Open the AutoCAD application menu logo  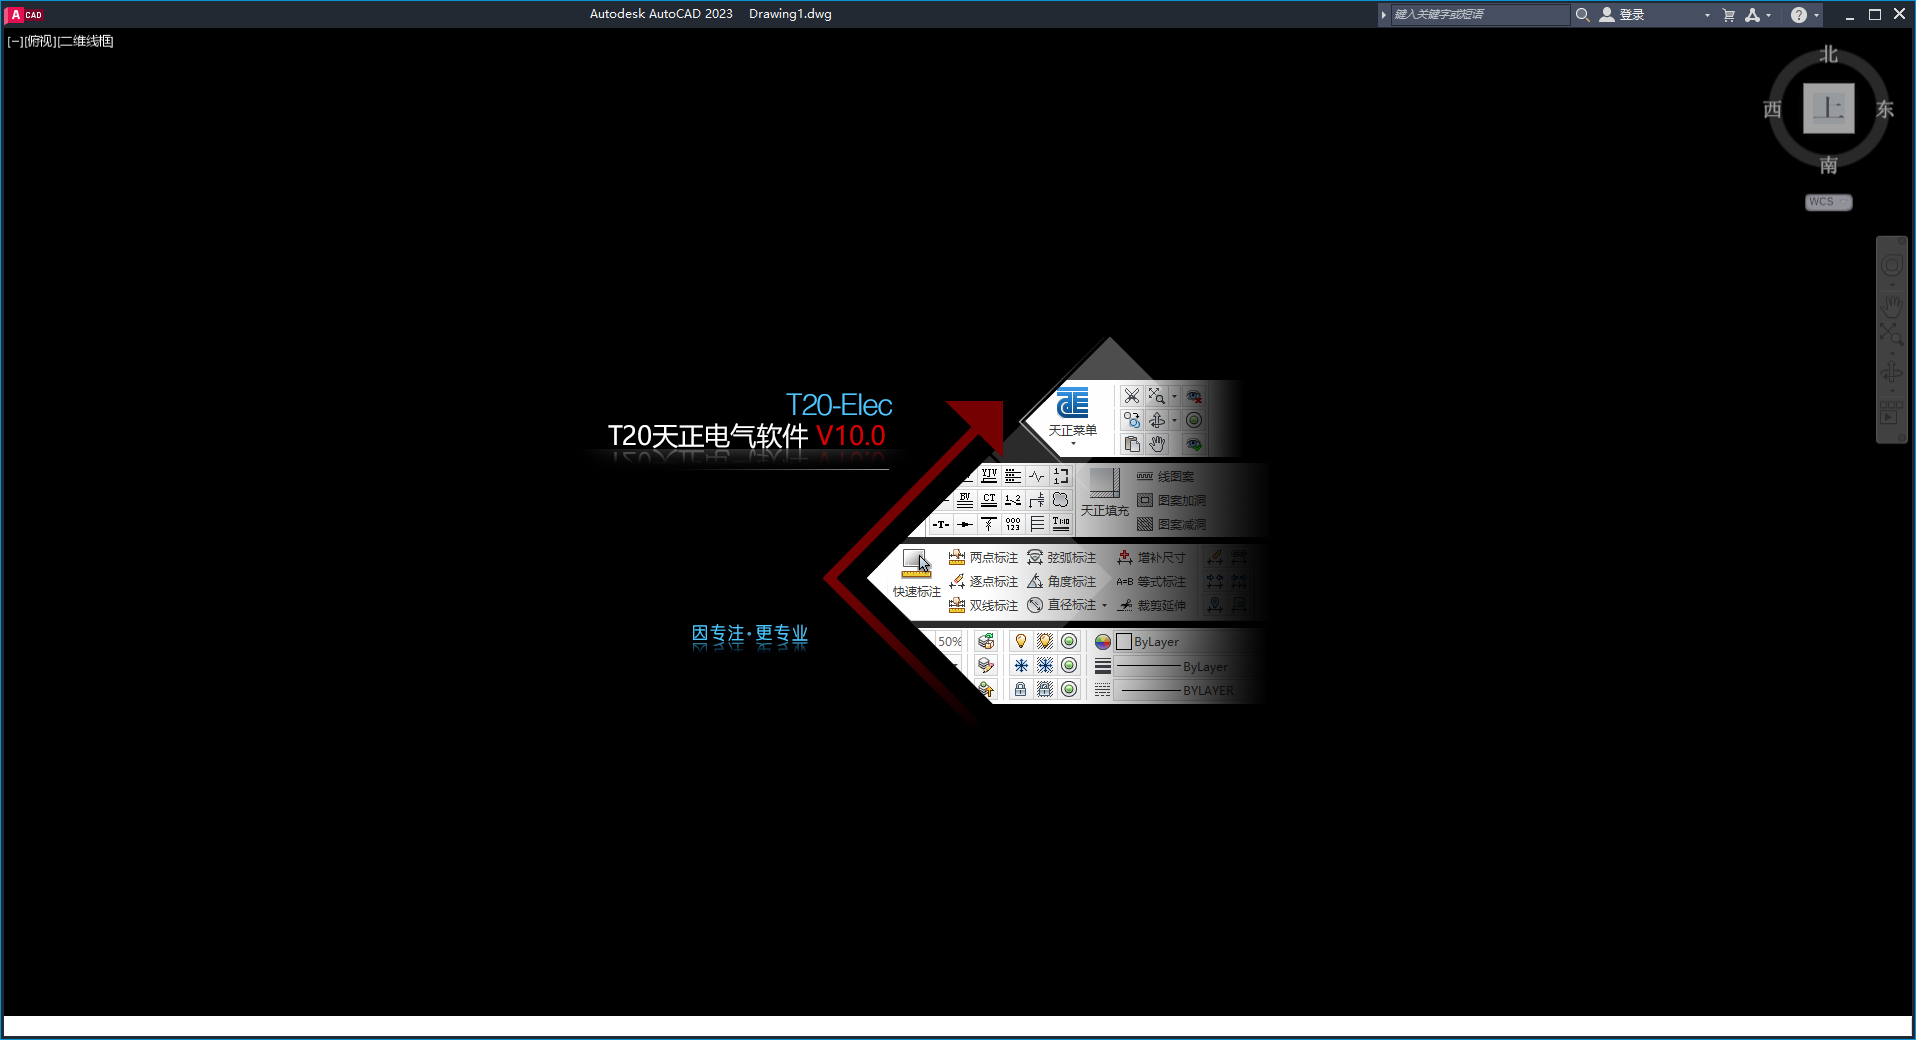click(x=25, y=14)
